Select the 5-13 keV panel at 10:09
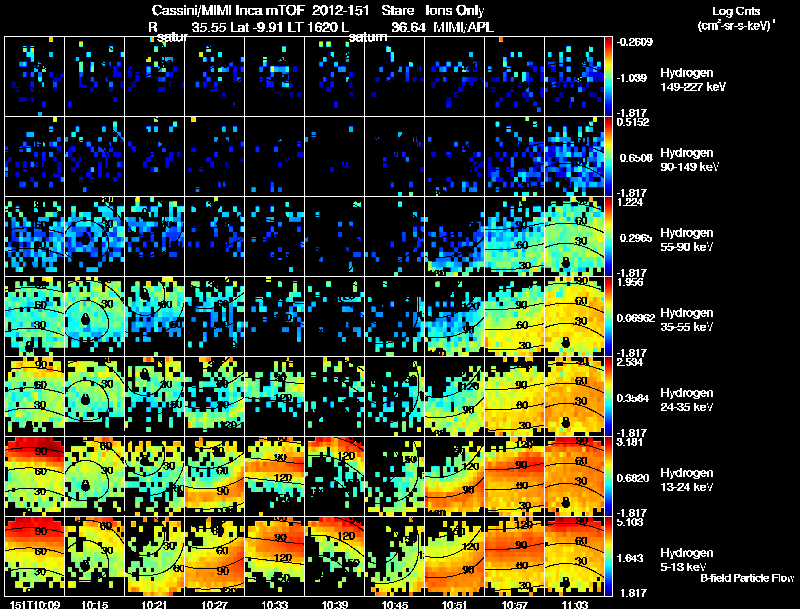Screen dimensions: 800x609 coord(35,557)
